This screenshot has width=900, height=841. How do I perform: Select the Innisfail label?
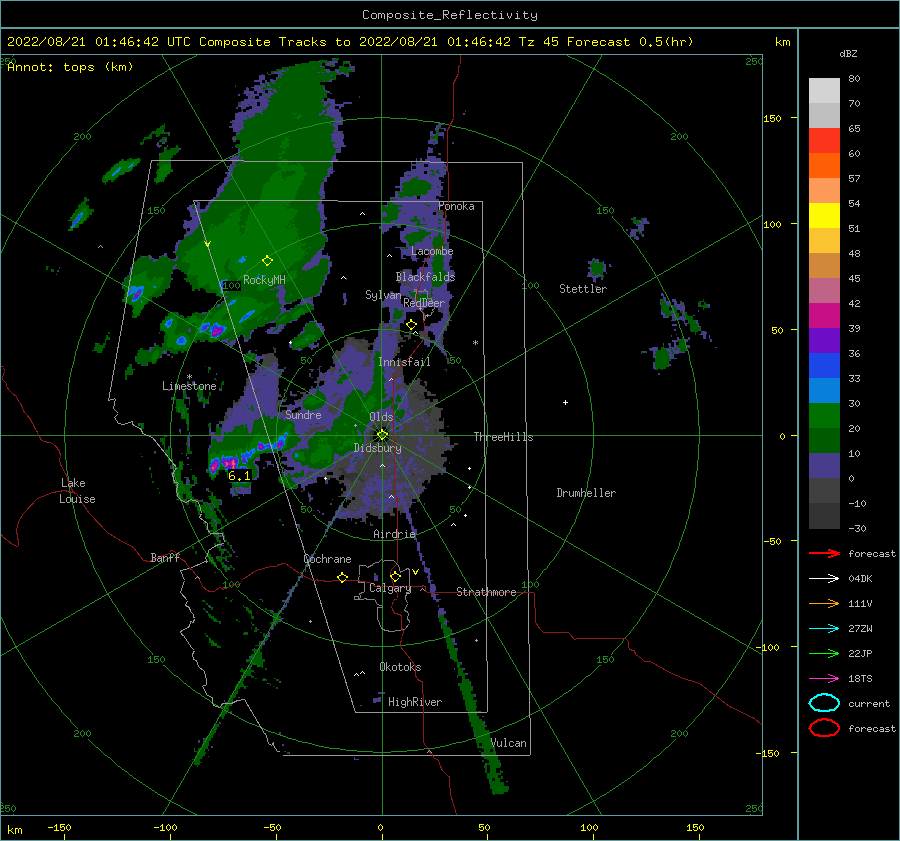(x=404, y=362)
